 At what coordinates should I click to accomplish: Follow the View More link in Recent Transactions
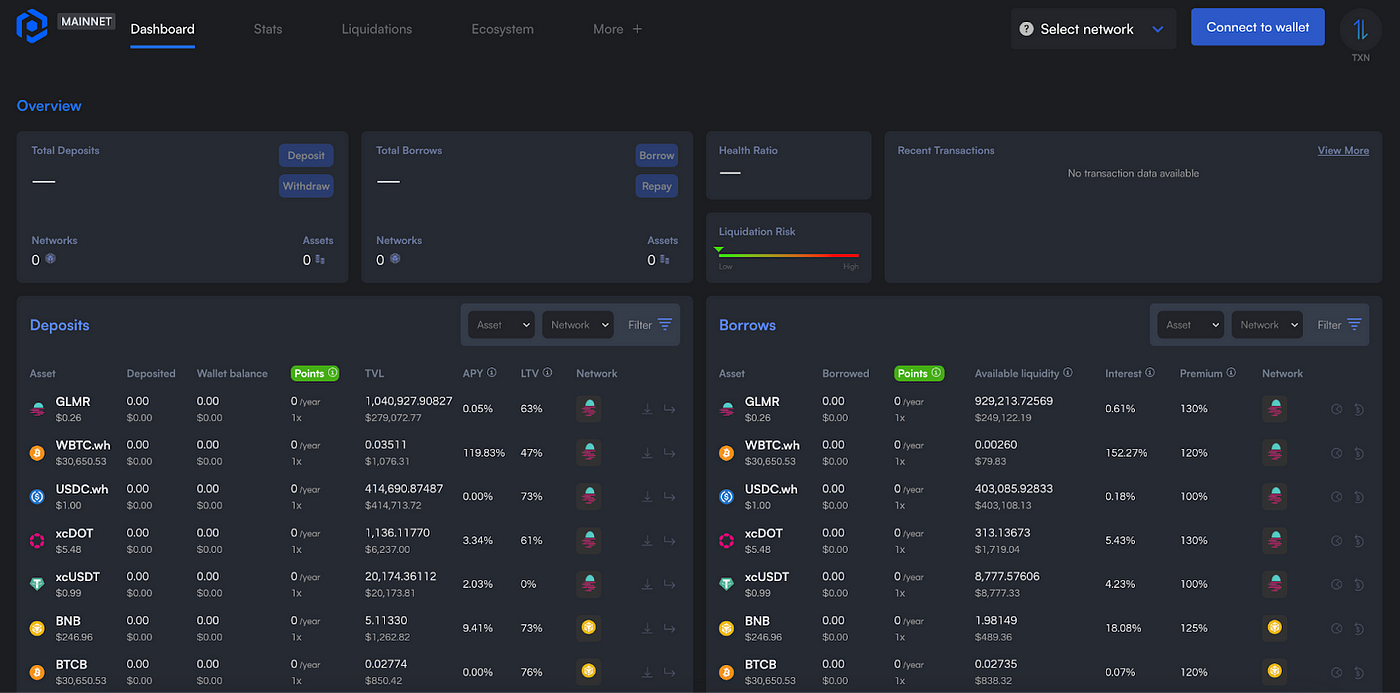1342,151
